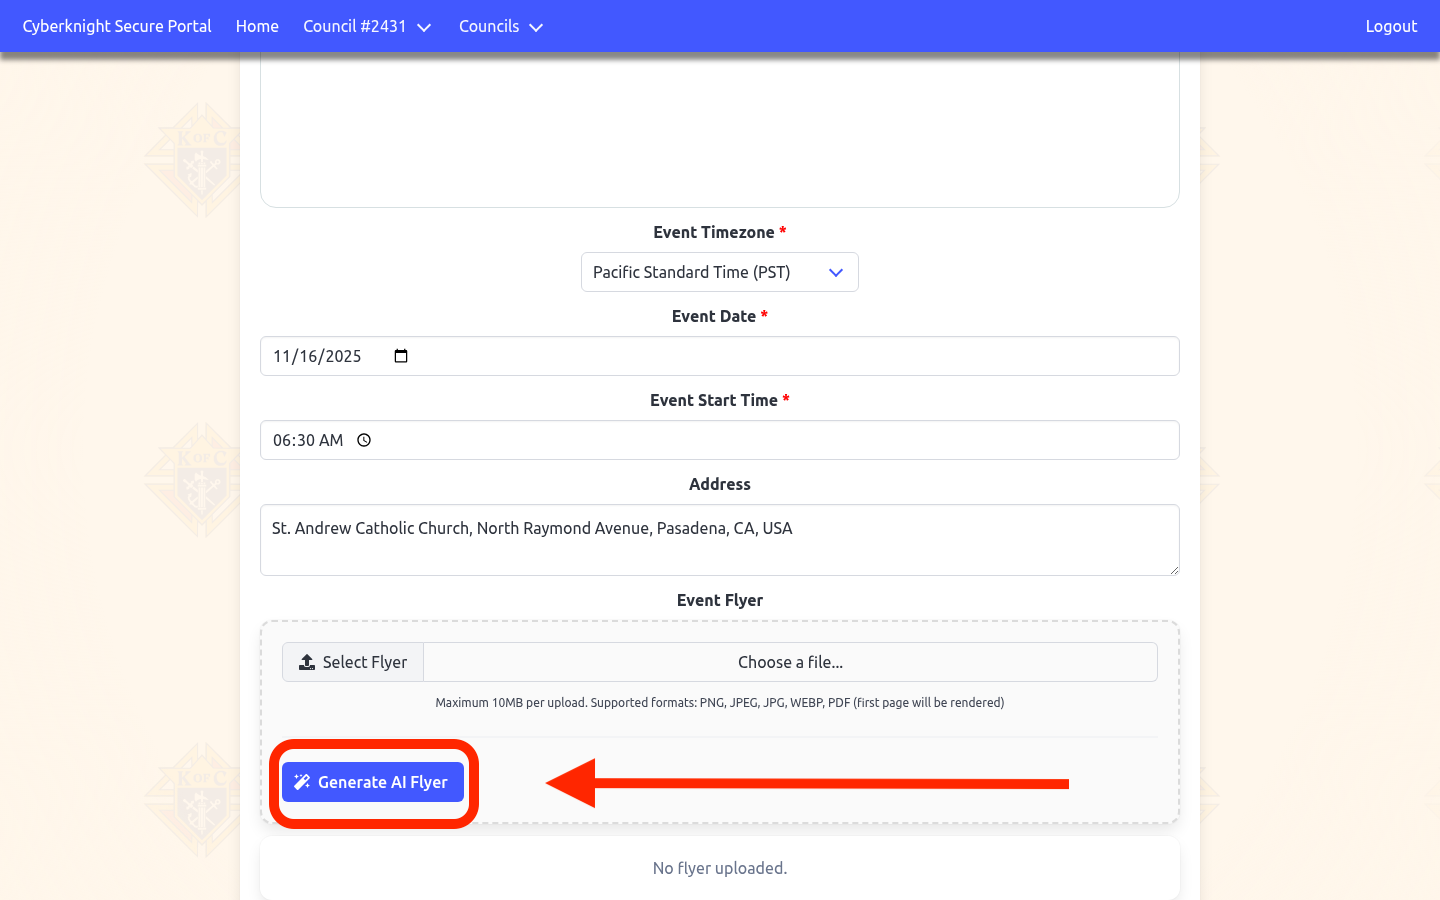Open the calendar picker icon in Event Date

coord(401,356)
